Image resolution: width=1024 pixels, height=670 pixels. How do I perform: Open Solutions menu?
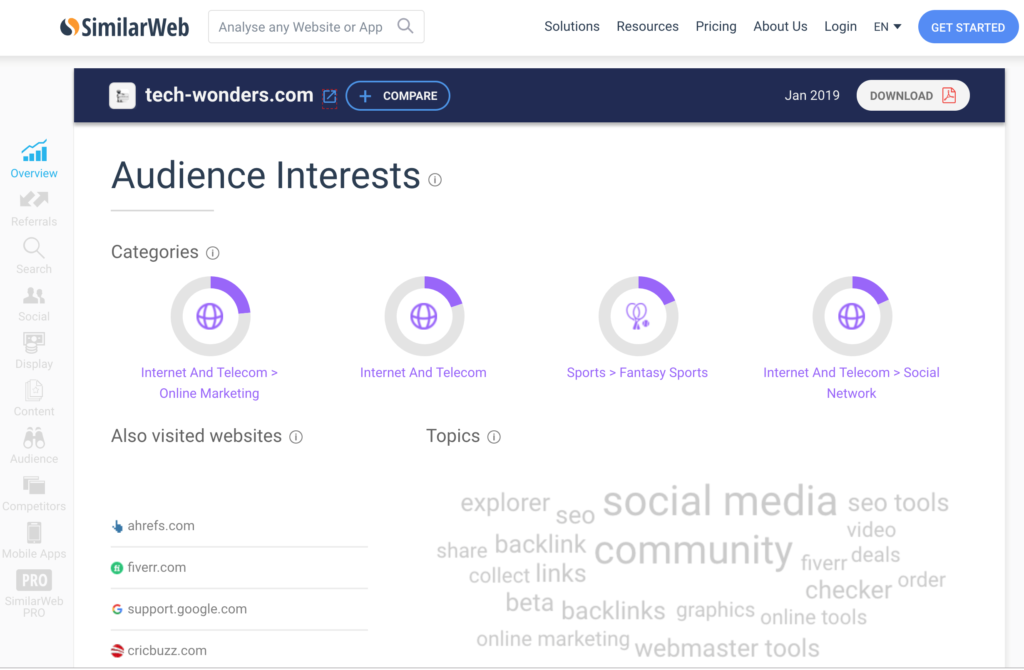572,26
